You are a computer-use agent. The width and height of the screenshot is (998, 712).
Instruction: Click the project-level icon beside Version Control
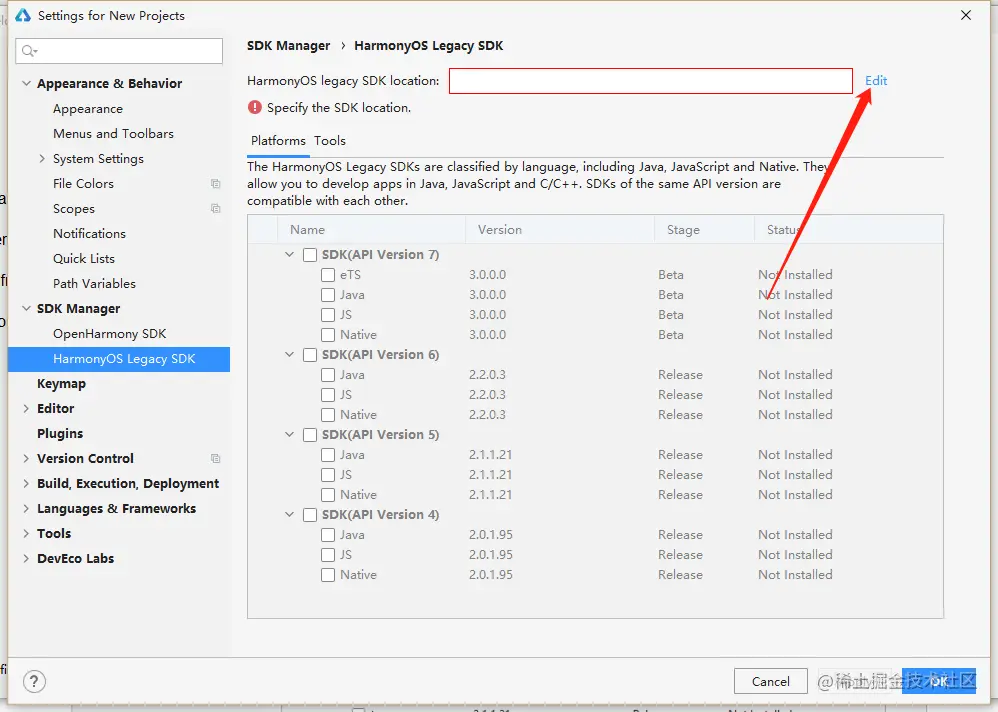click(216, 459)
